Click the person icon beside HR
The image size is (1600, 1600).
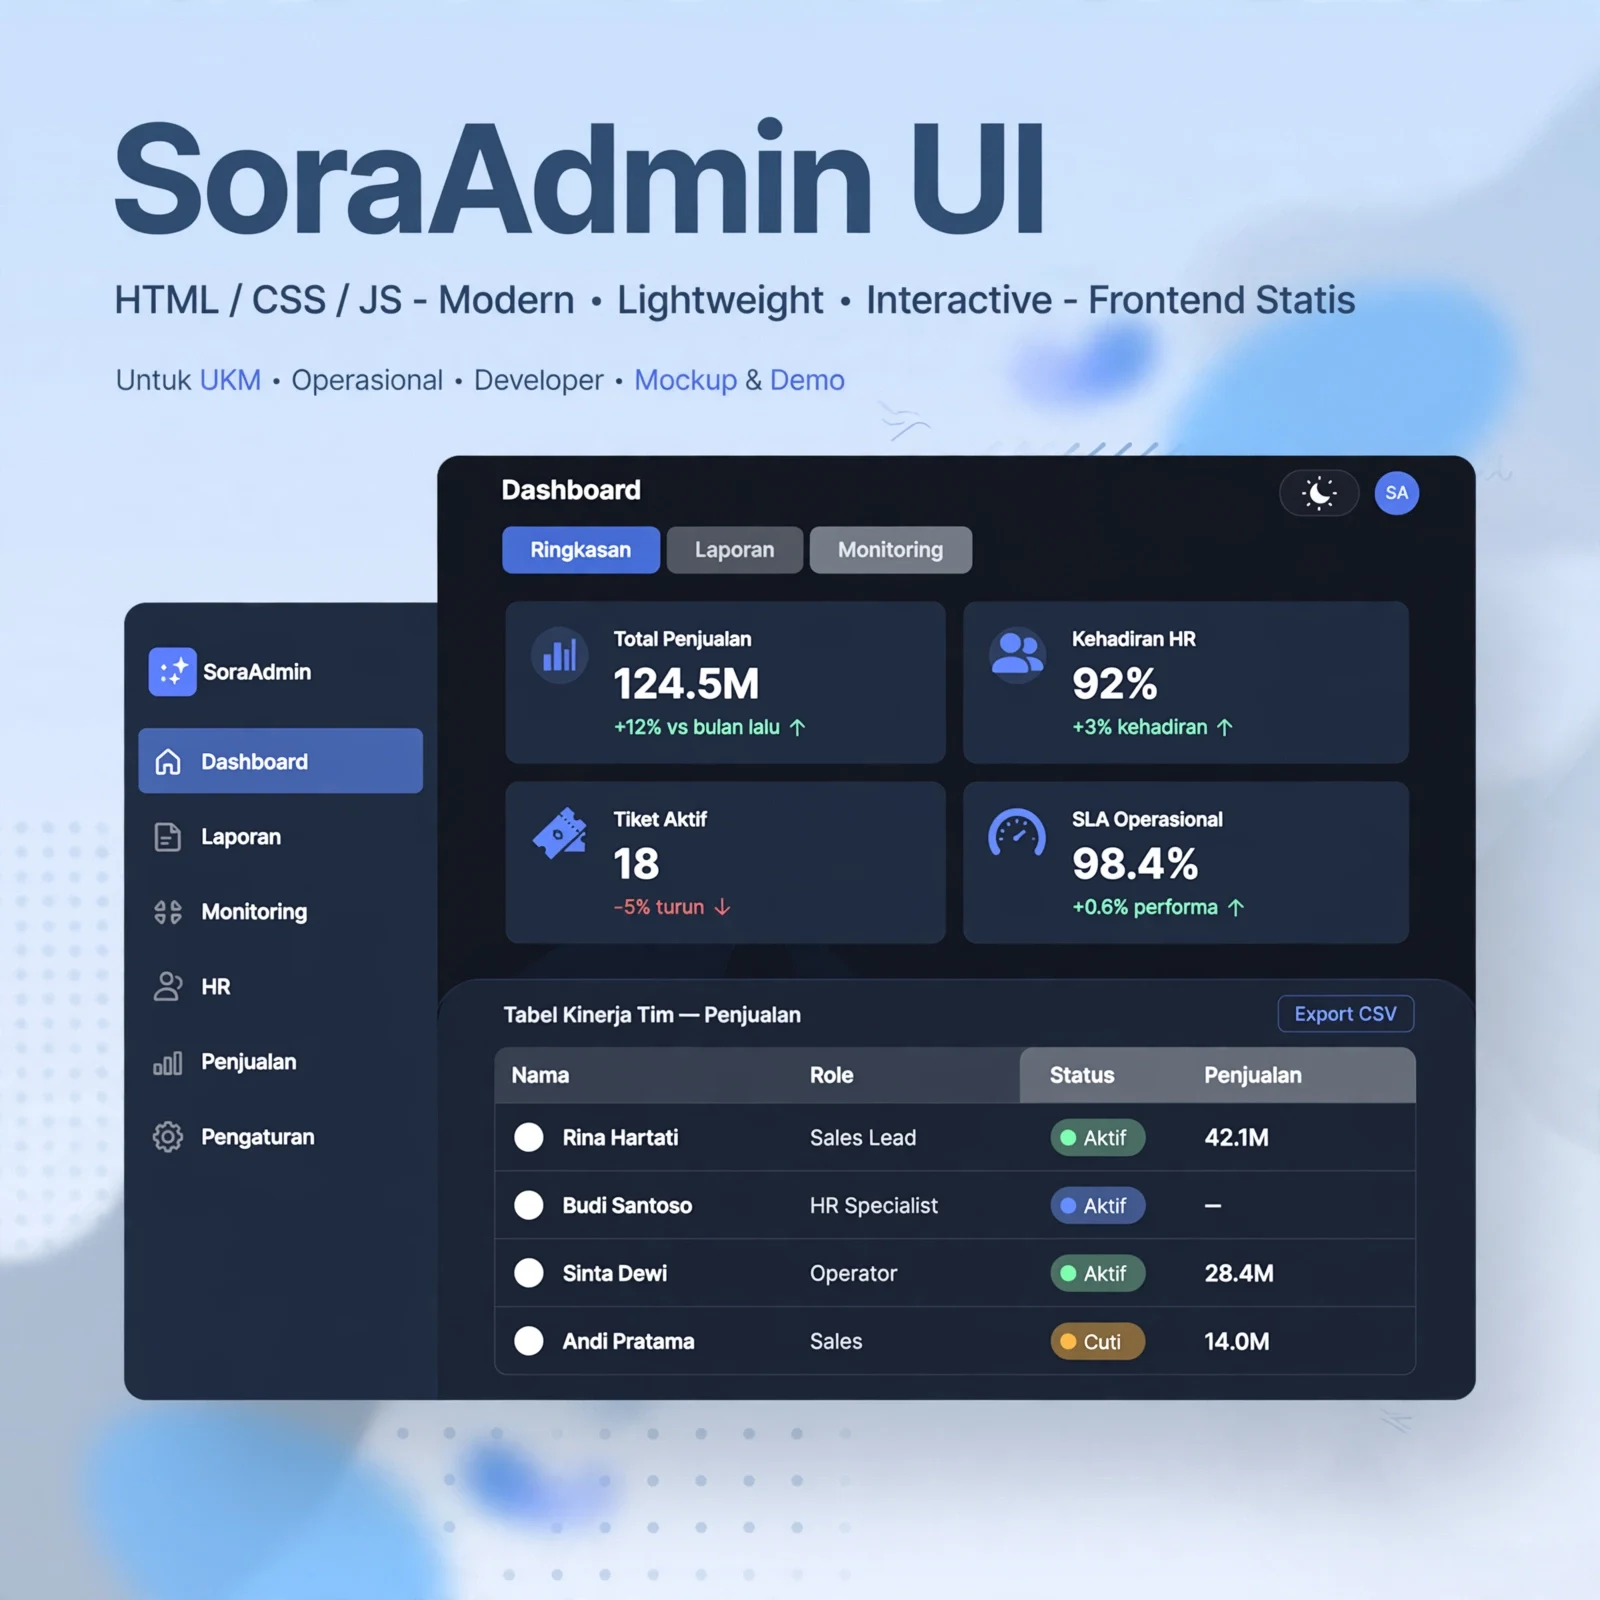168,987
